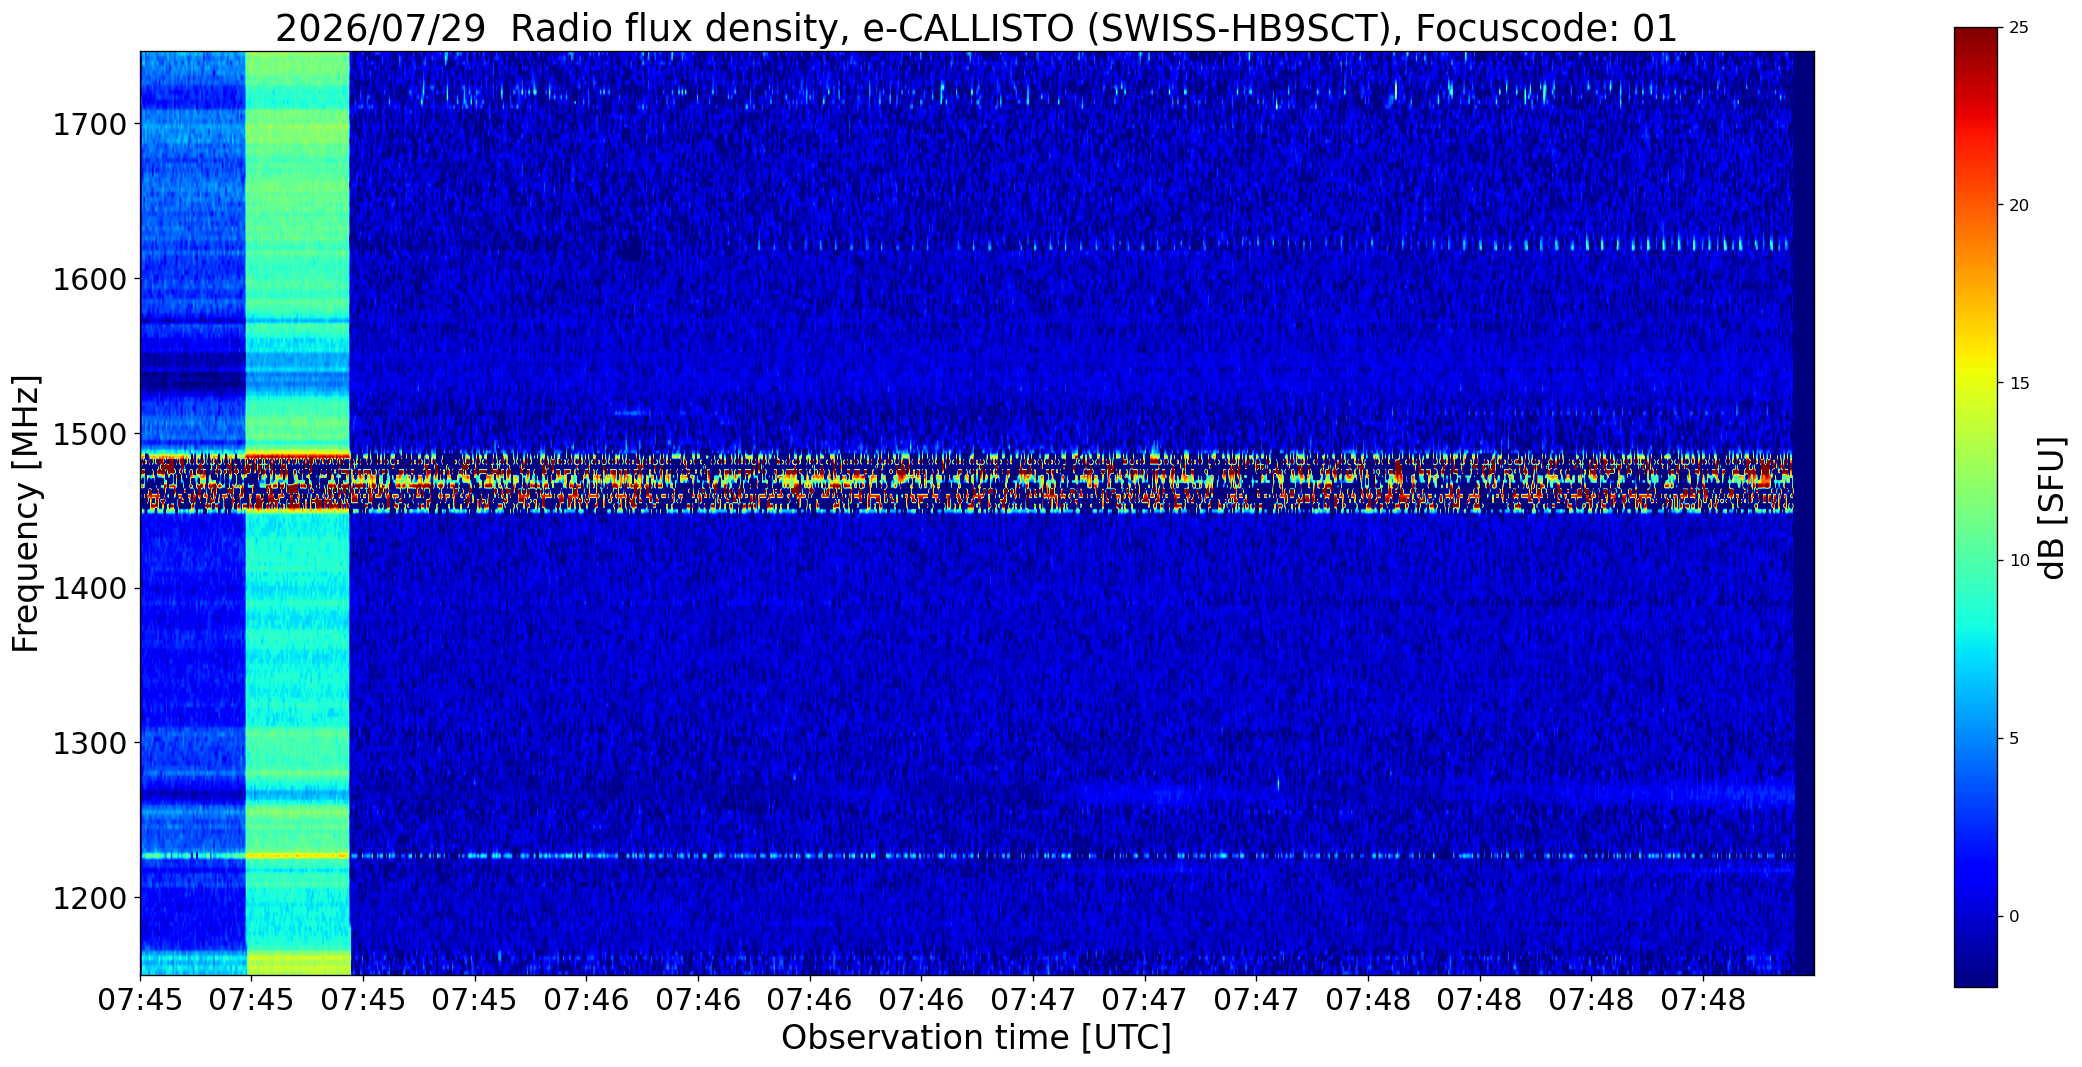Click the plot title text
This screenshot has width=2082, height=1067.
976,28
